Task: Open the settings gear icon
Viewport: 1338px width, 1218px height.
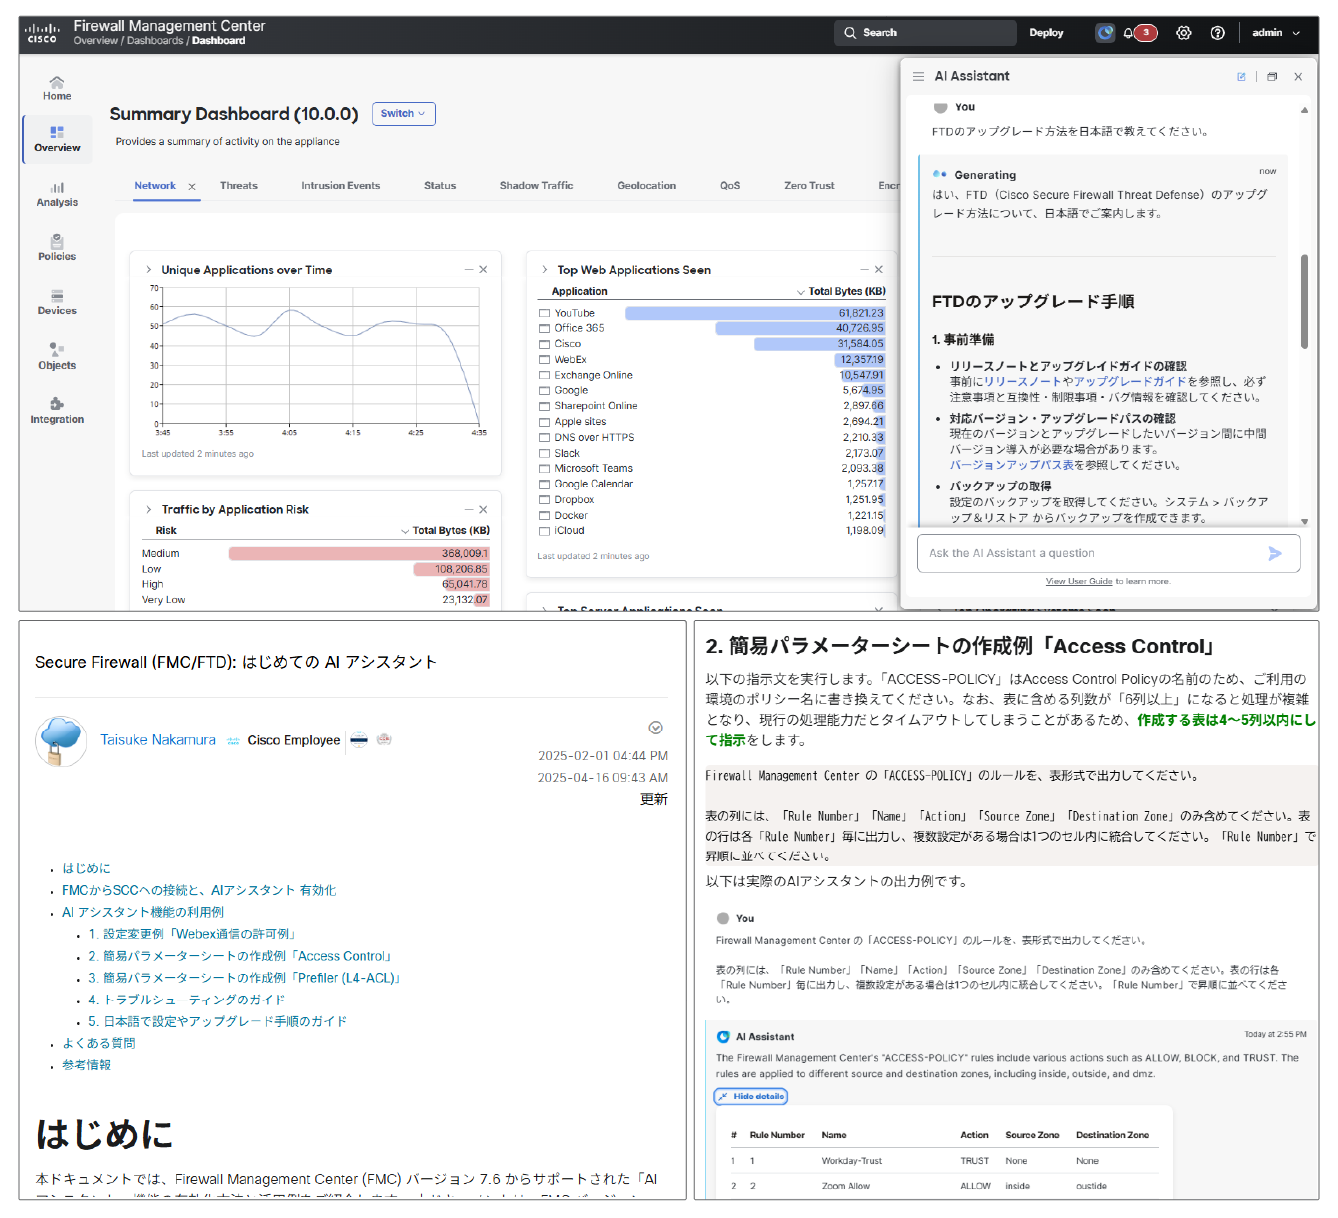Action: [x=1183, y=33]
